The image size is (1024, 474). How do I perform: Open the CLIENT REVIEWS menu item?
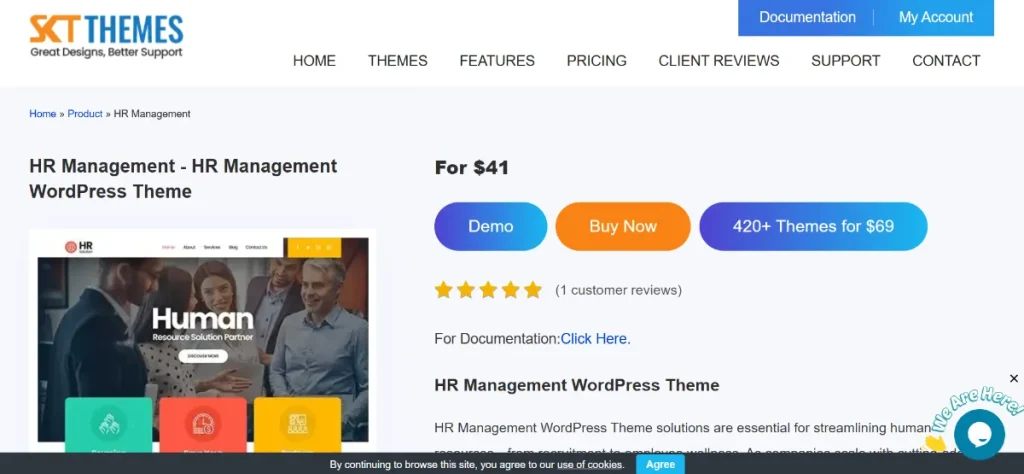pos(718,61)
